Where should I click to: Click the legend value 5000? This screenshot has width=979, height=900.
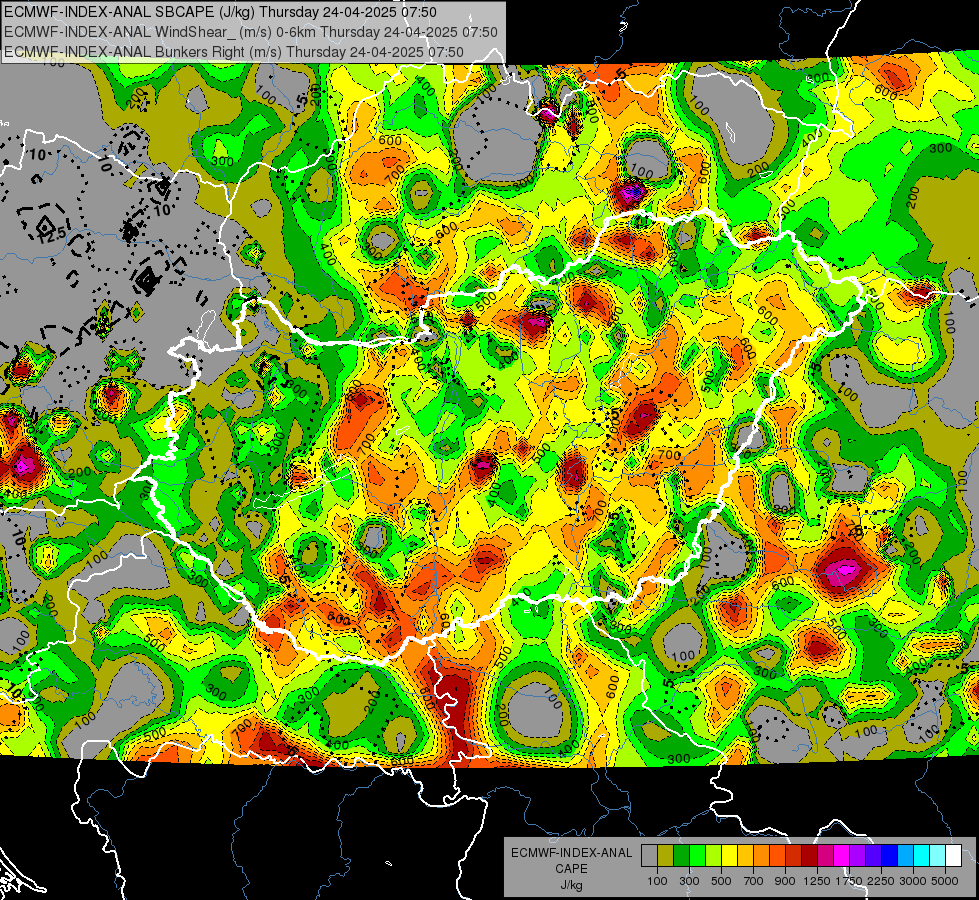point(945,881)
